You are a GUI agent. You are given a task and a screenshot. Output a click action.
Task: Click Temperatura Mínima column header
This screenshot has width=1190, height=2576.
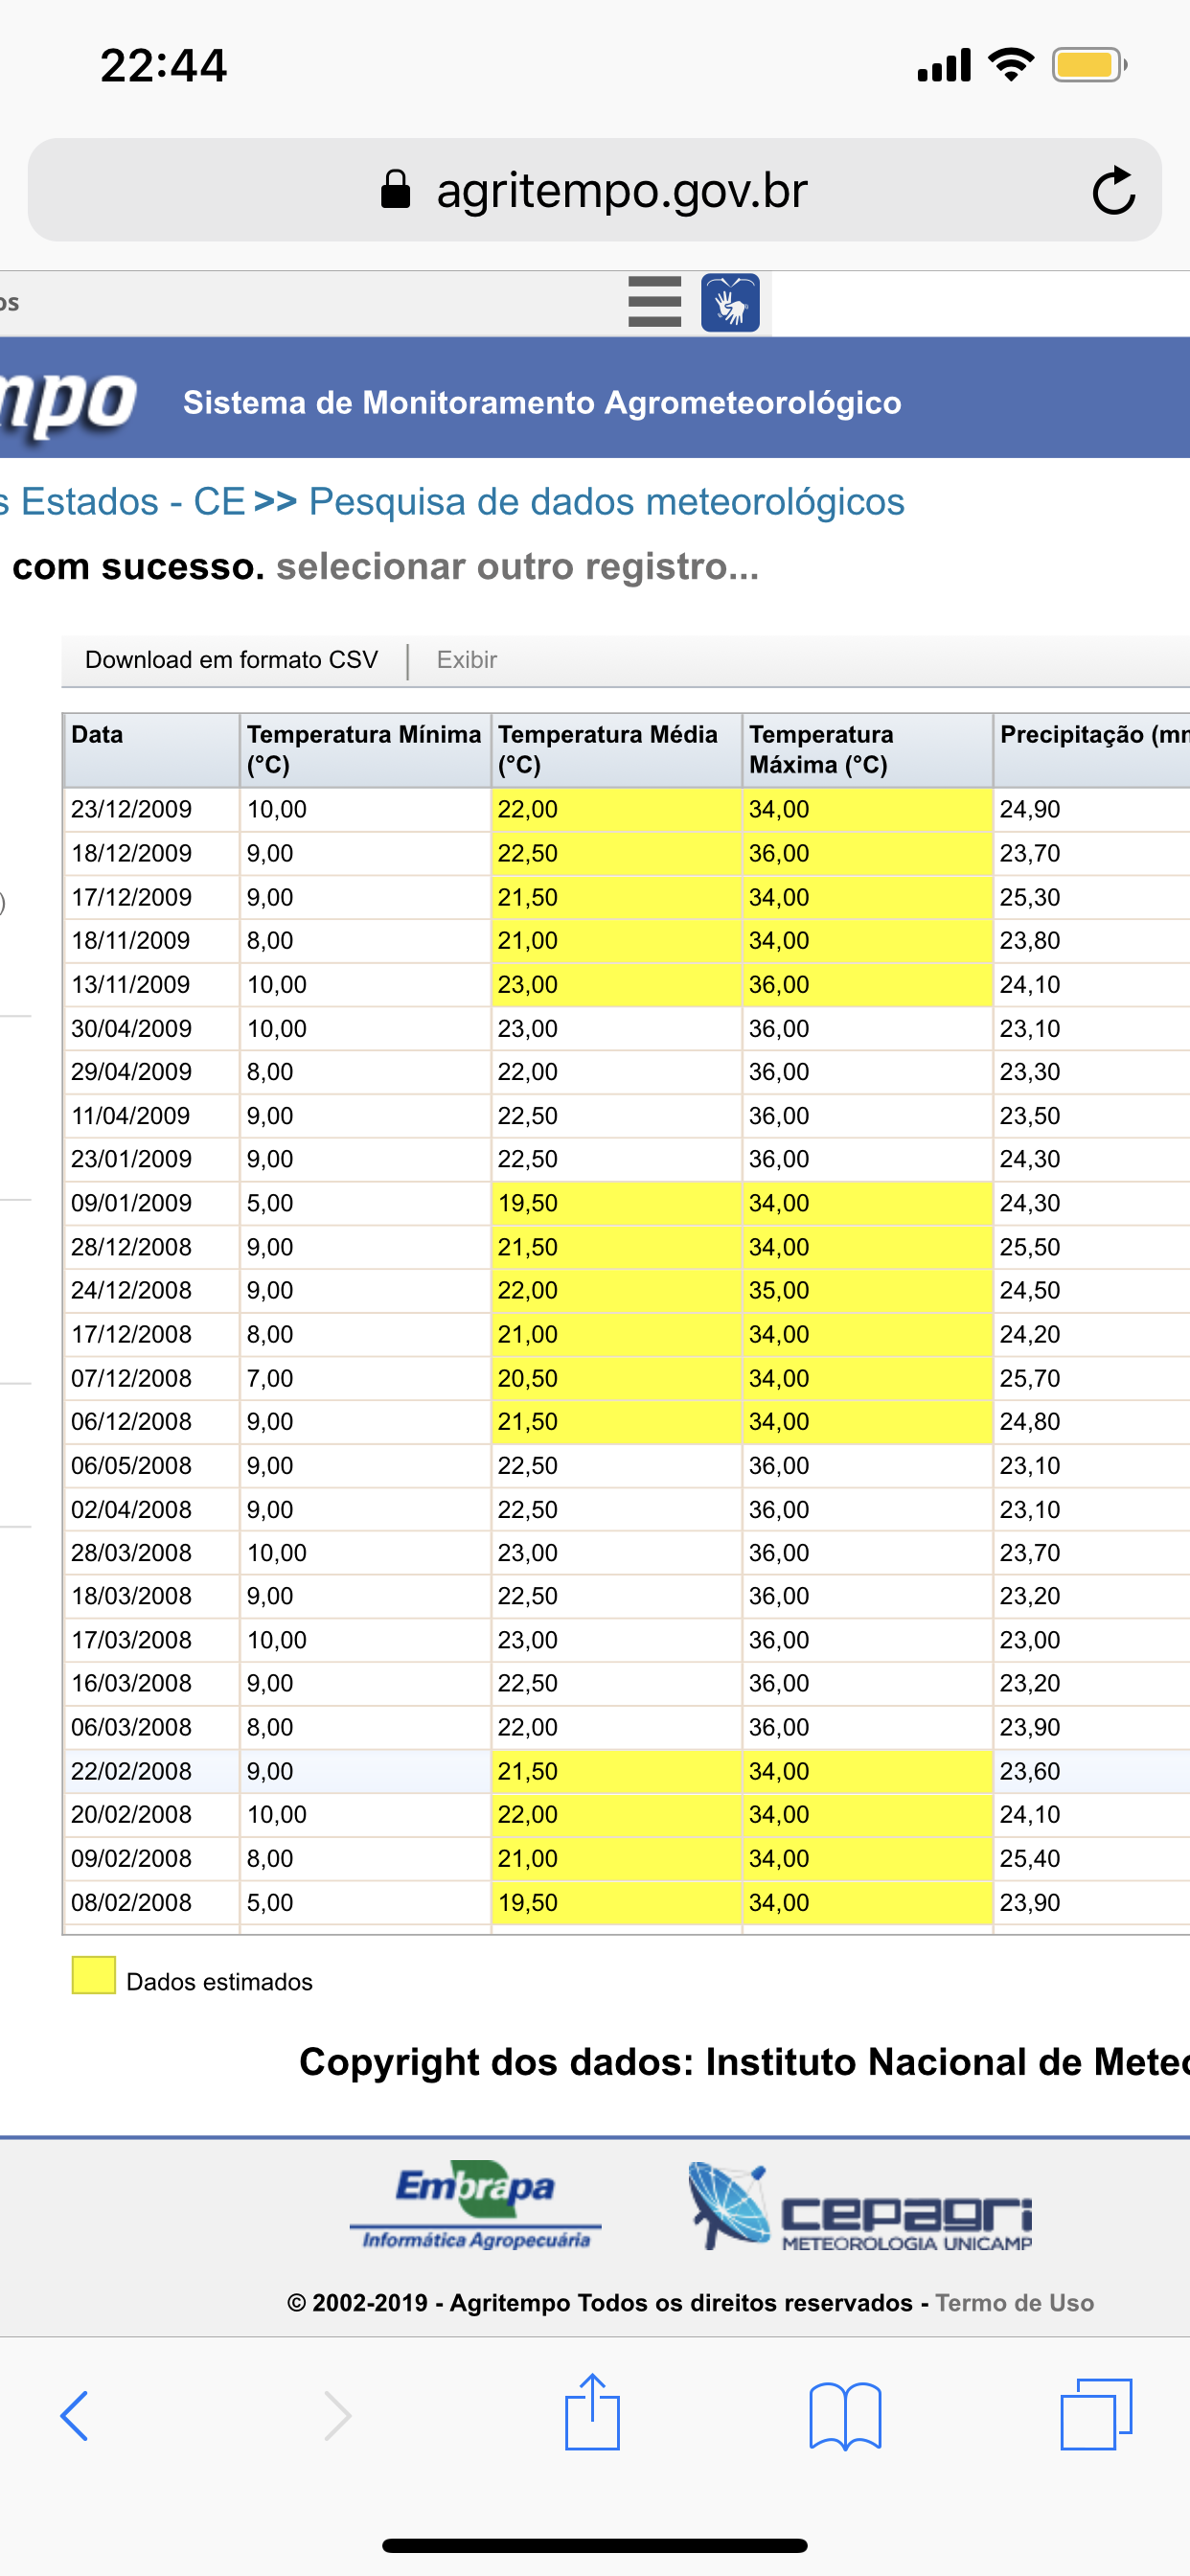[365, 750]
